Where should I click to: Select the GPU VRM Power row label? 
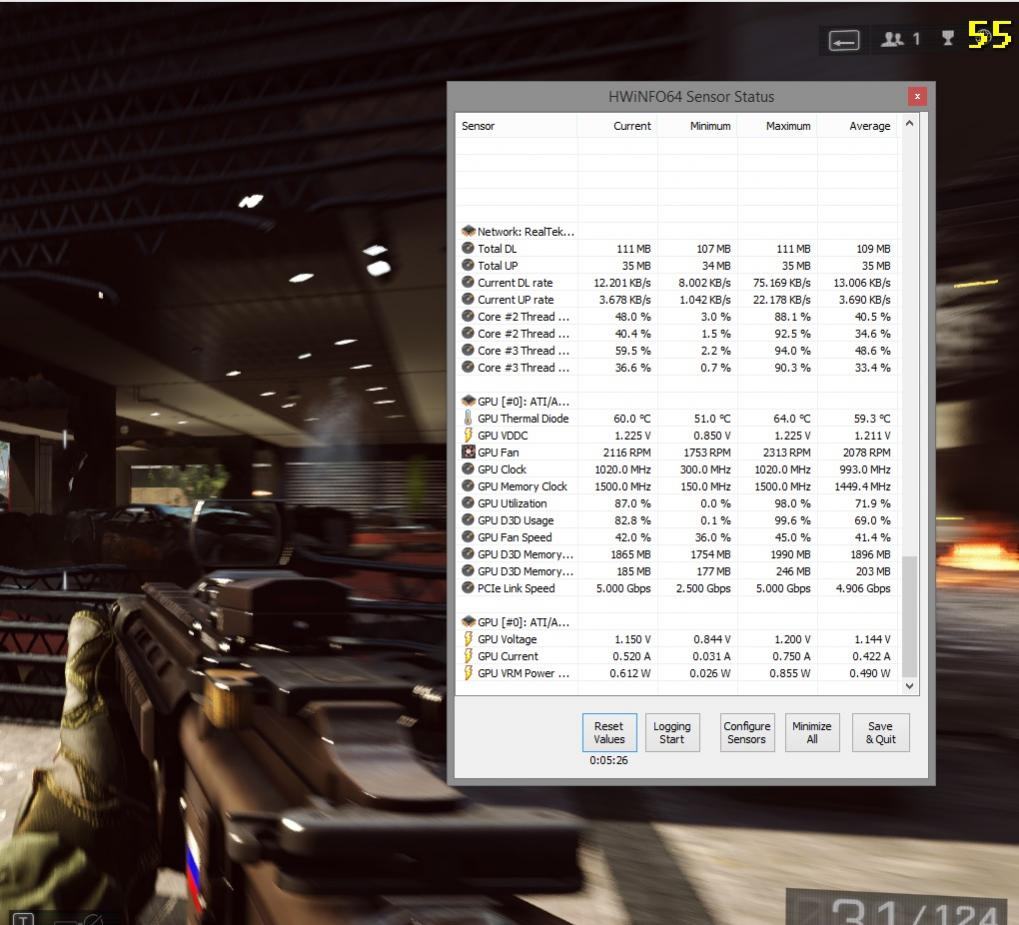(523, 673)
